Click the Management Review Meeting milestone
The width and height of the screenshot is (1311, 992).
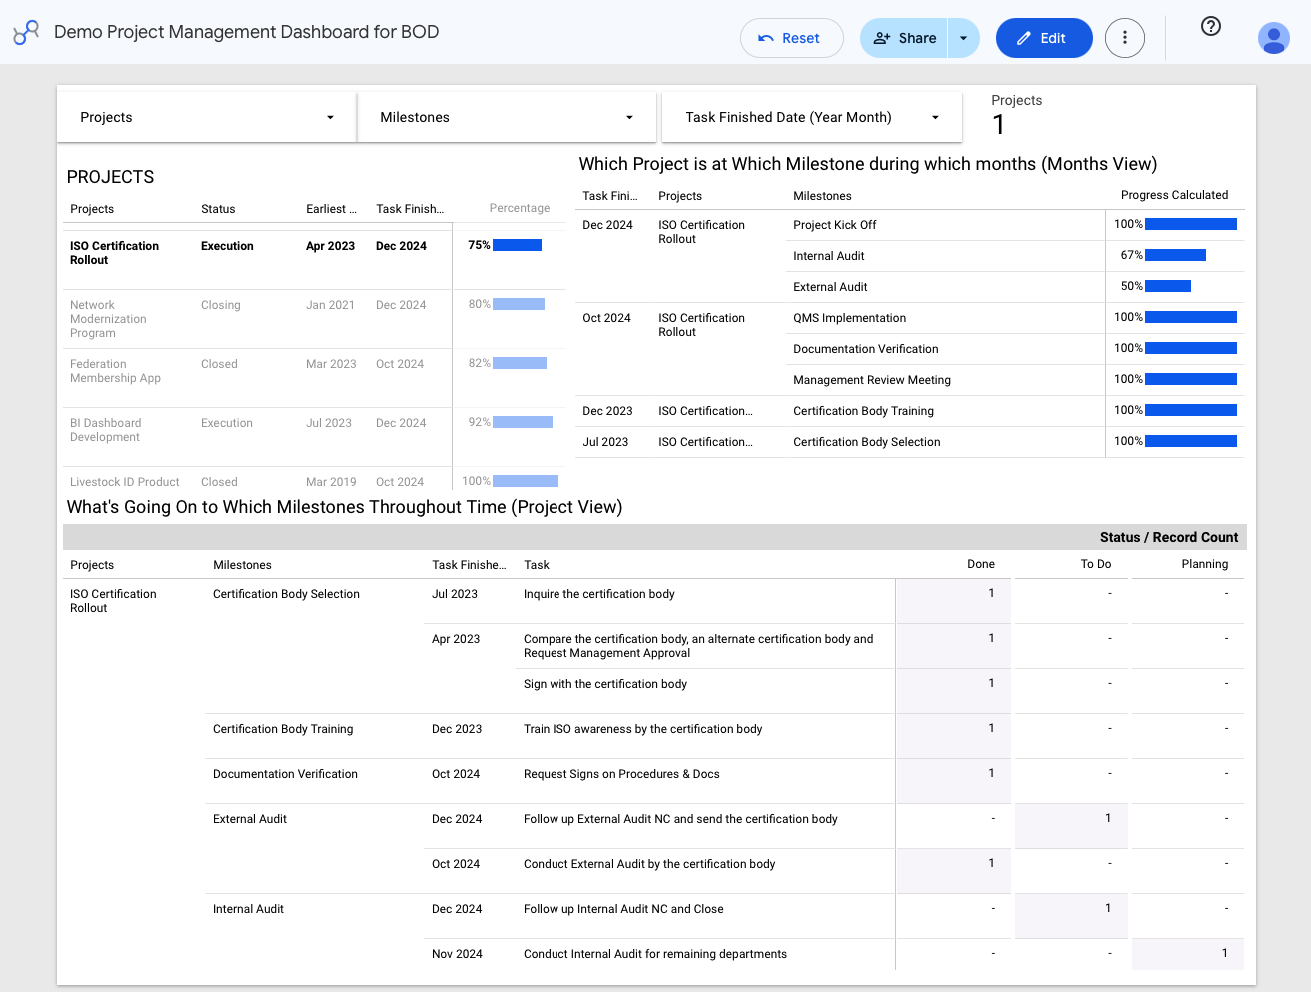point(872,380)
